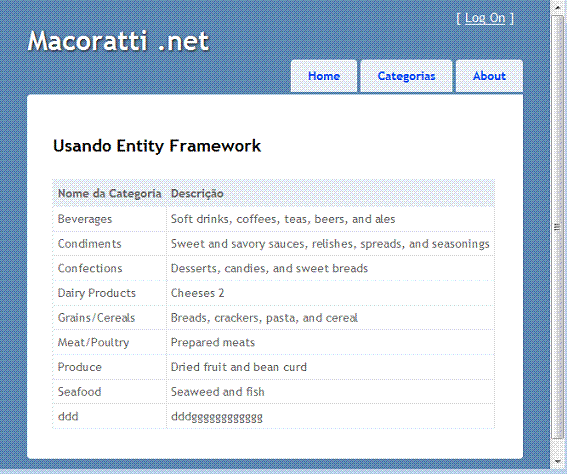
Task: Open the About tab
Action: click(x=489, y=76)
